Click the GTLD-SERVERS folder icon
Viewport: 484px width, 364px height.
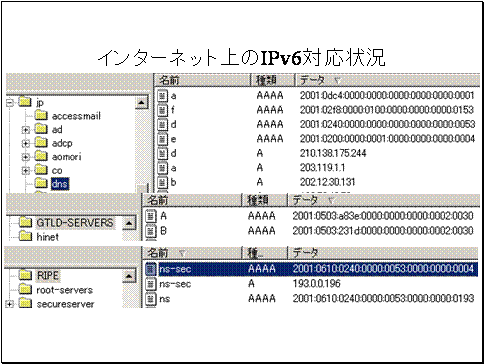click(x=25, y=222)
